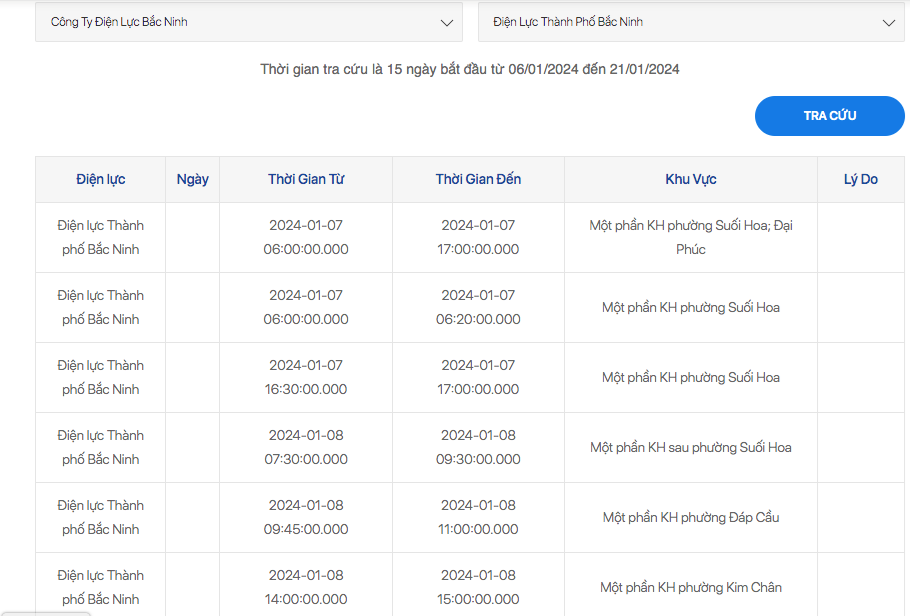This screenshot has width=910, height=616.
Task: Select the Điện lực column header
Action: (x=100, y=179)
